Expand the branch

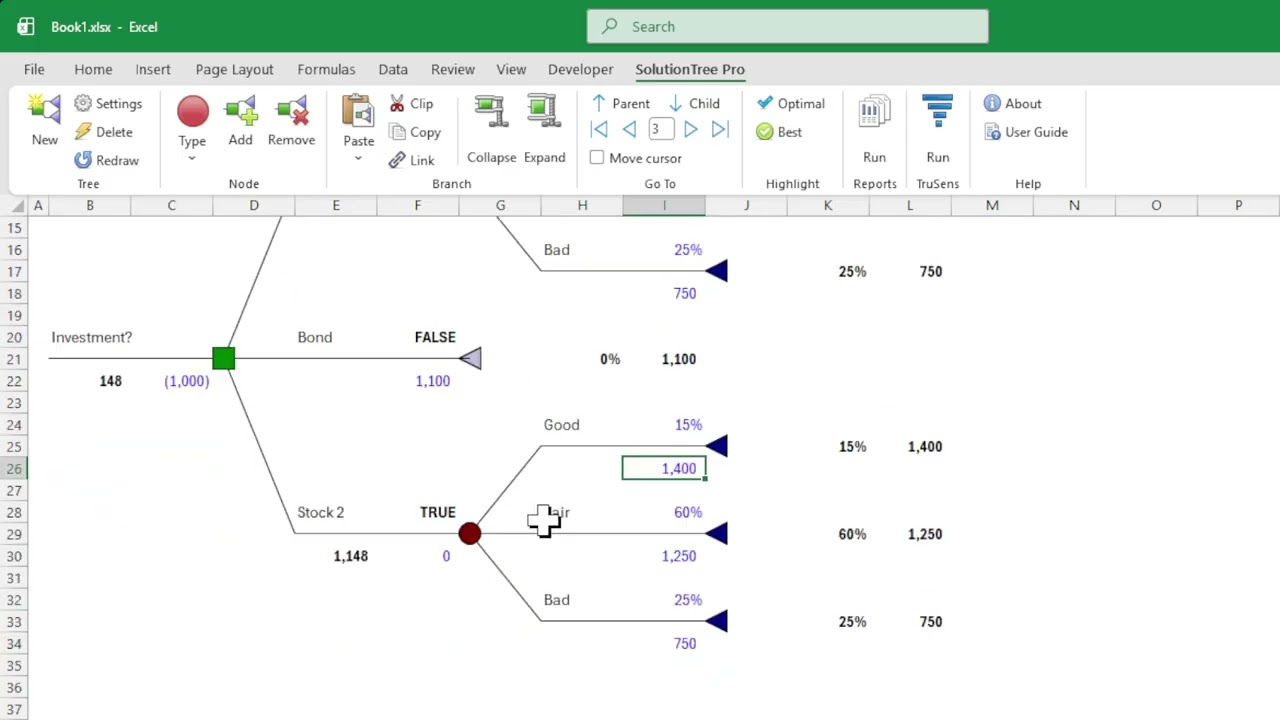pos(544,129)
